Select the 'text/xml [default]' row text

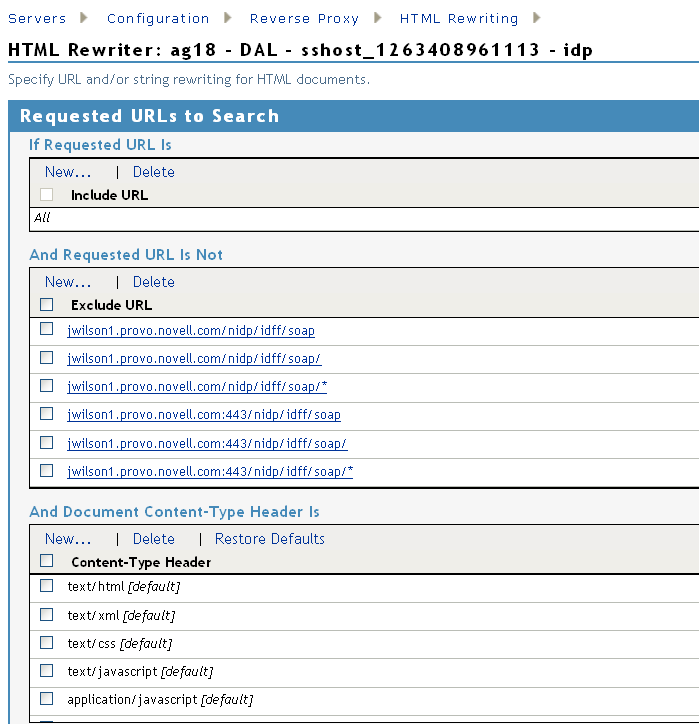pos(121,616)
